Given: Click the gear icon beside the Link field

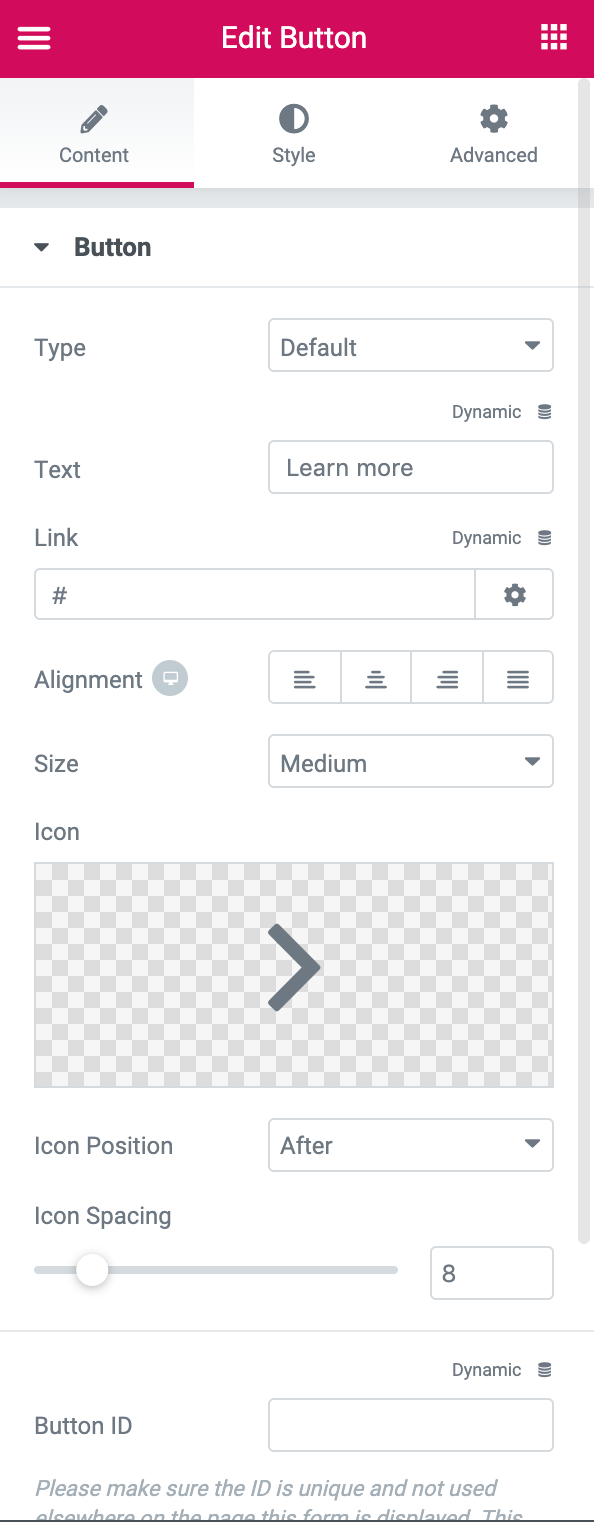Looking at the screenshot, I should coord(514,593).
